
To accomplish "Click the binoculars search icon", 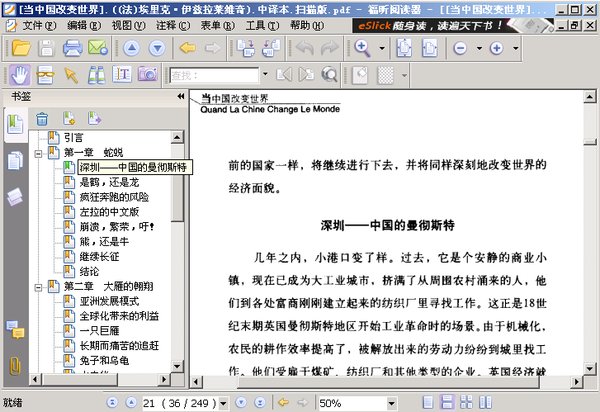I will click(x=96, y=75).
